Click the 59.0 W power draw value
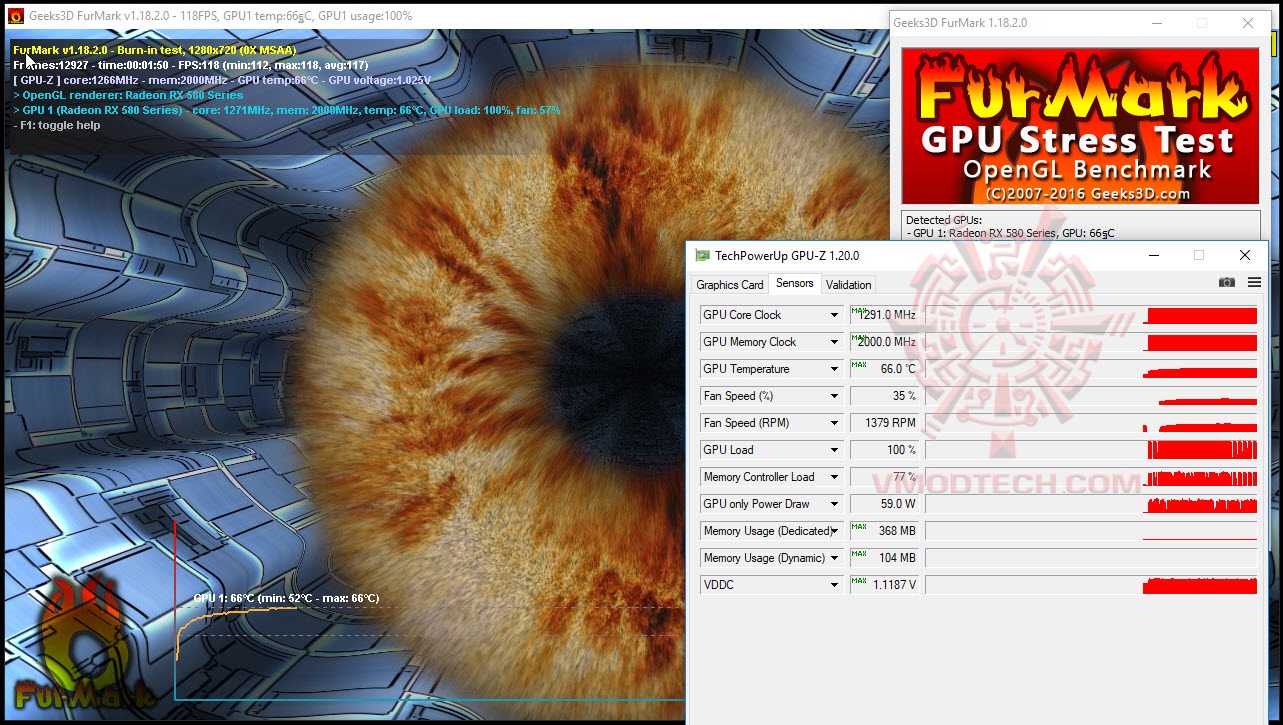Screen dimensions: 1283x725 point(884,504)
